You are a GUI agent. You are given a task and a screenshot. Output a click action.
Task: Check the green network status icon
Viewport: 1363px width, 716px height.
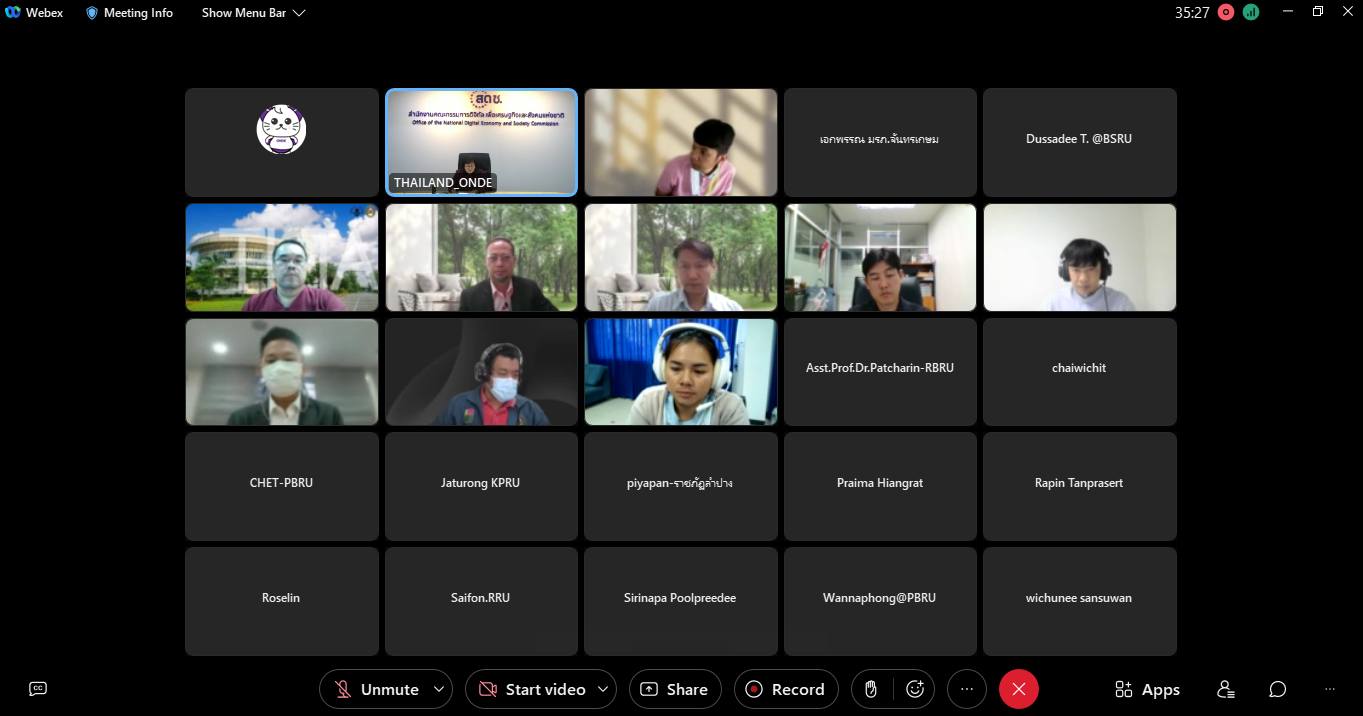point(1251,13)
